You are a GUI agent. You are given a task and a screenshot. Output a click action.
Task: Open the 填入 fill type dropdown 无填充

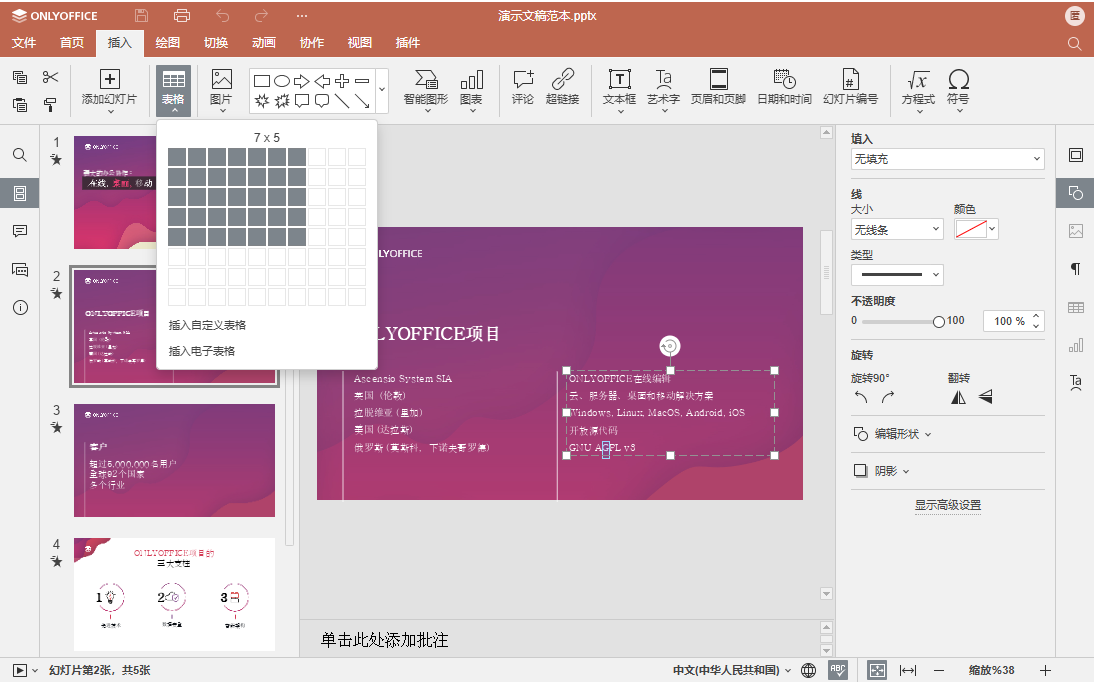click(x=947, y=159)
